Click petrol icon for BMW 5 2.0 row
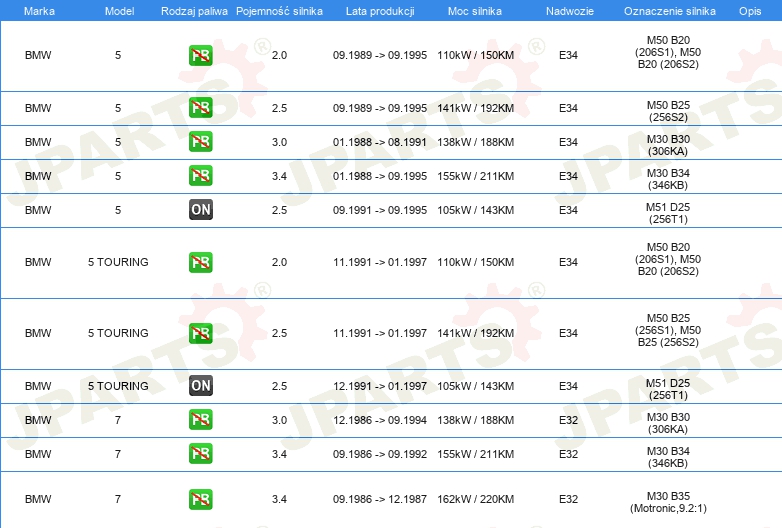The image size is (782, 528). [200, 55]
